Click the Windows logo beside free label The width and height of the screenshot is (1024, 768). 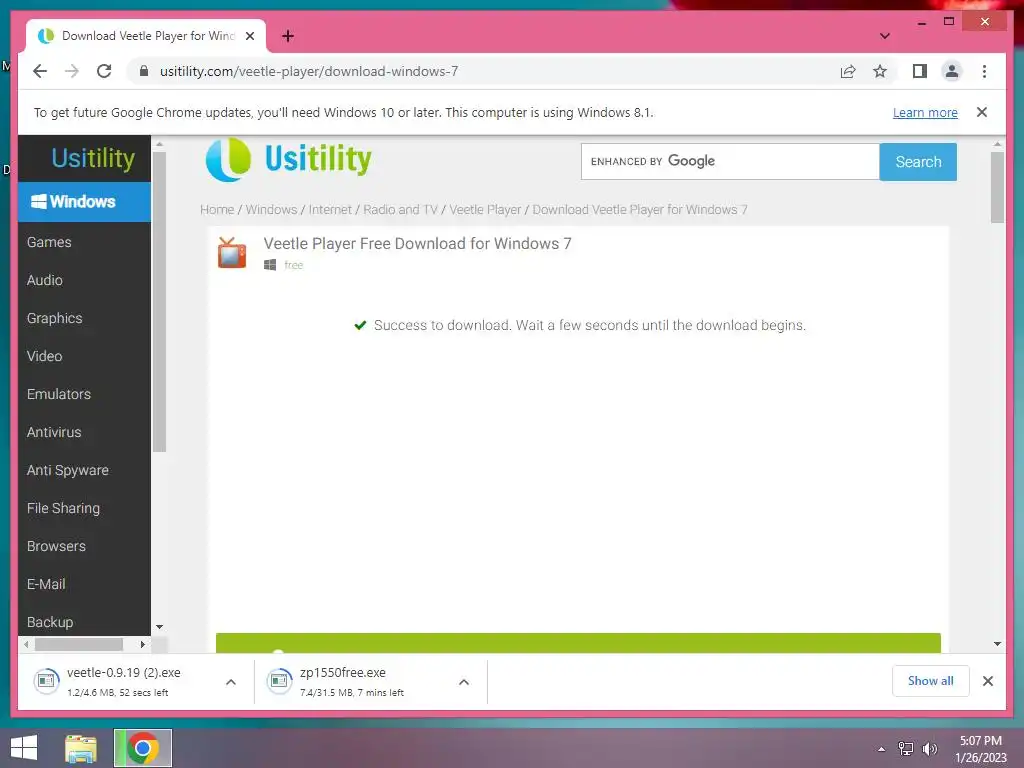[x=270, y=264]
